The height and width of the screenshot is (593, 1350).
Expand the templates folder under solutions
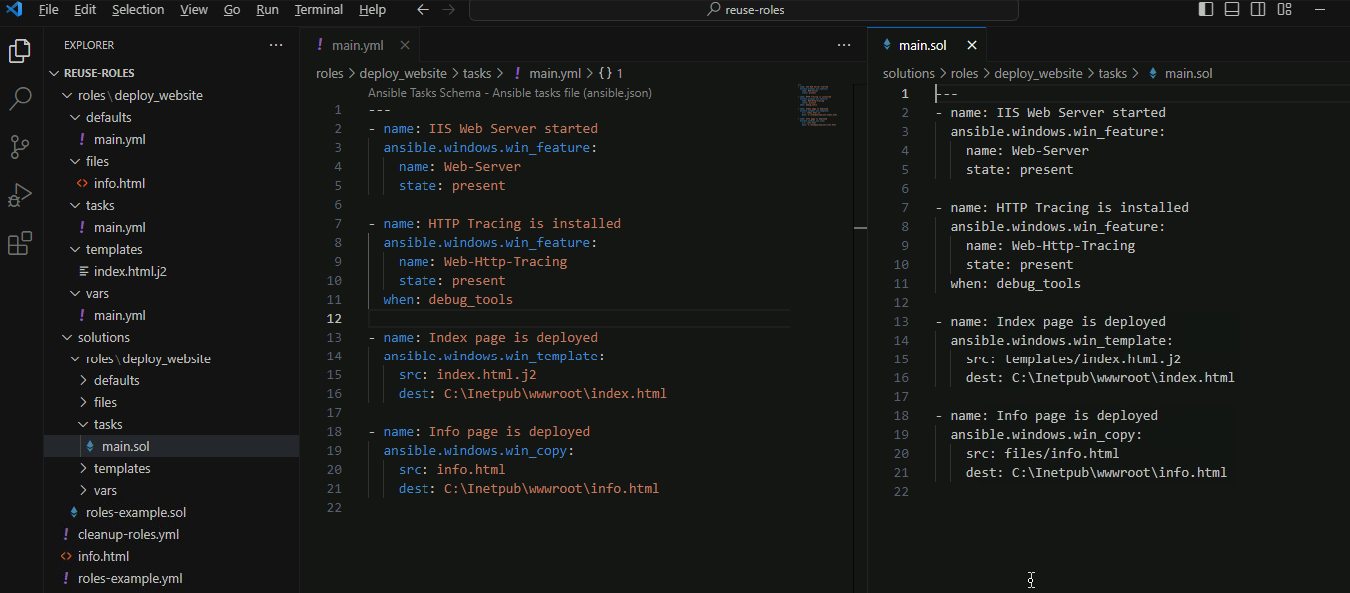(122, 468)
